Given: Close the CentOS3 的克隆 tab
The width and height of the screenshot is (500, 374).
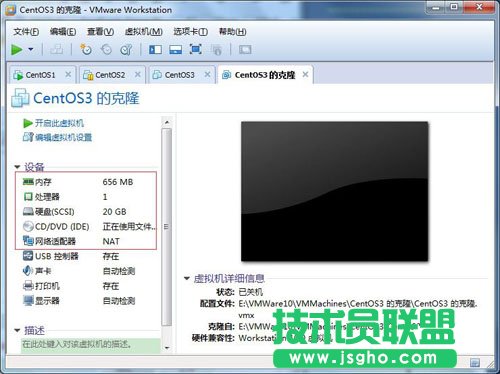Looking at the screenshot, I should [x=305, y=74].
